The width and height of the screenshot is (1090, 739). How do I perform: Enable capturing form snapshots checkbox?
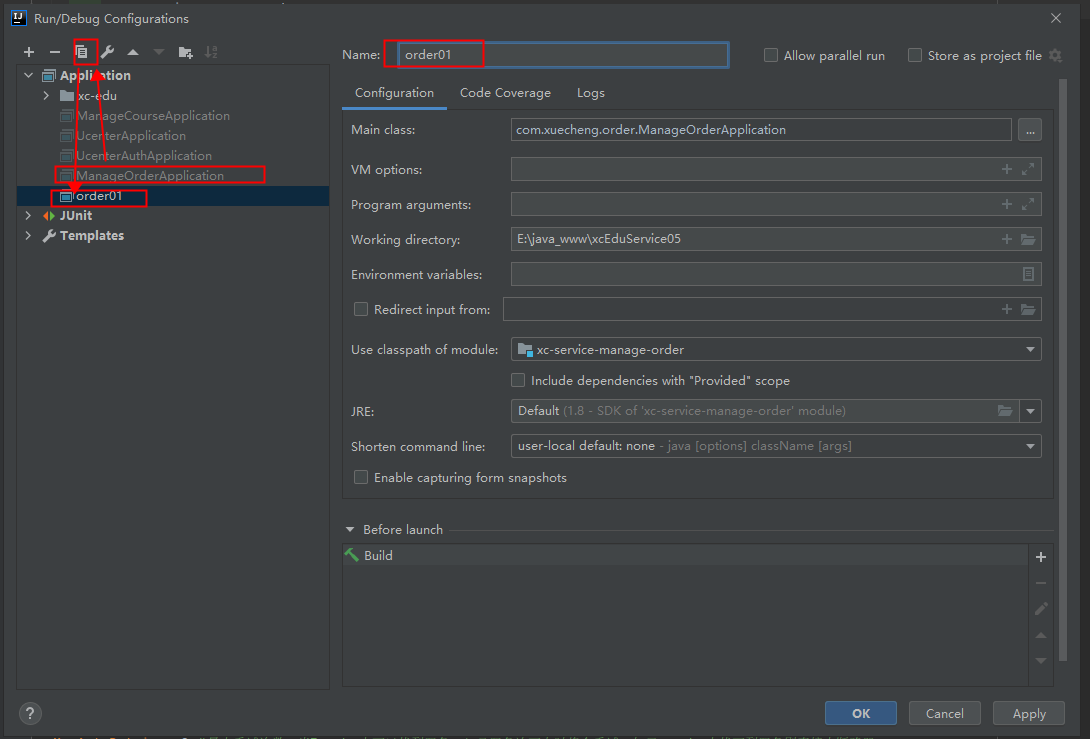(361, 478)
